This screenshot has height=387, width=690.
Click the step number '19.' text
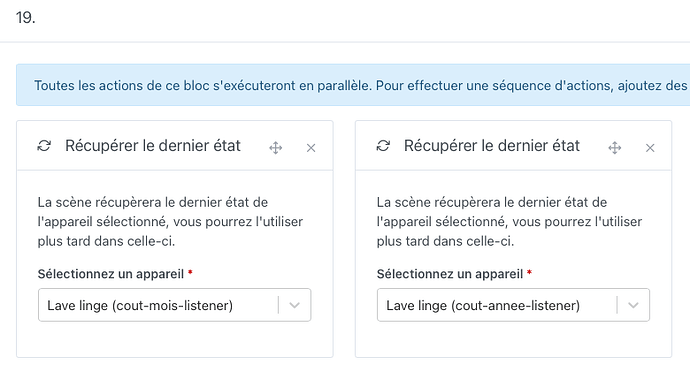pos(26,18)
